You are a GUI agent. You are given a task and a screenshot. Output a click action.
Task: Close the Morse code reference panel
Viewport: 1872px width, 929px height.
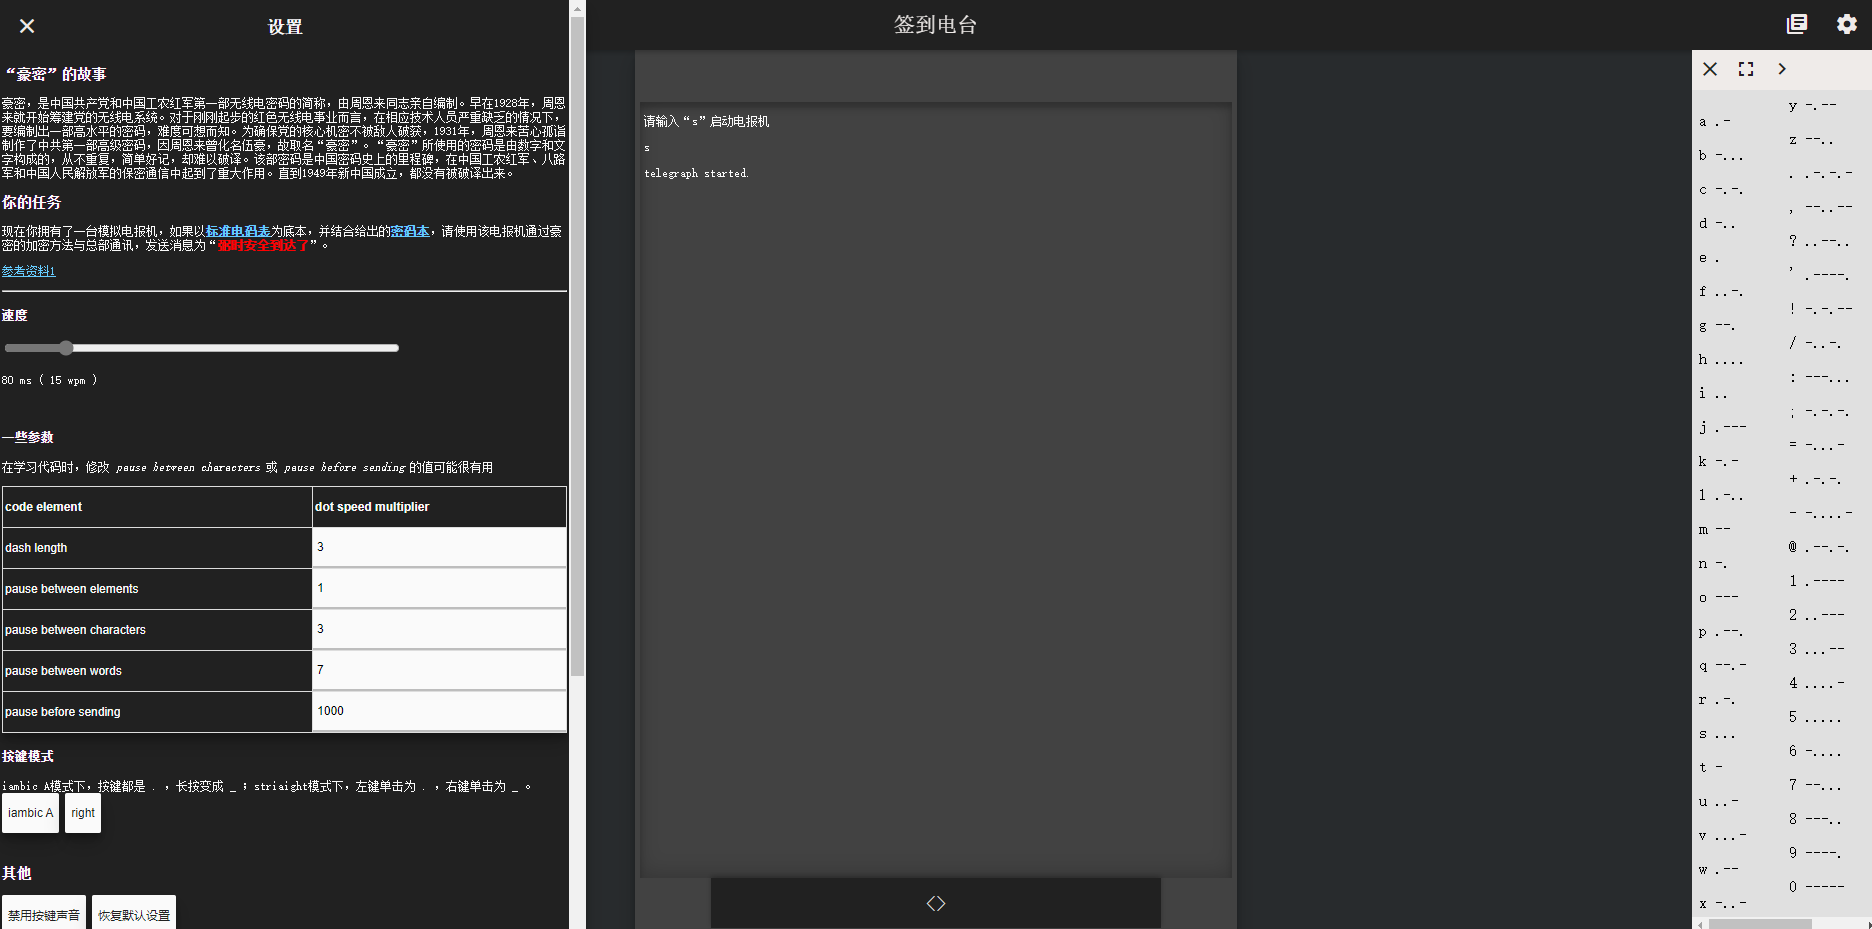click(1710, 69)
